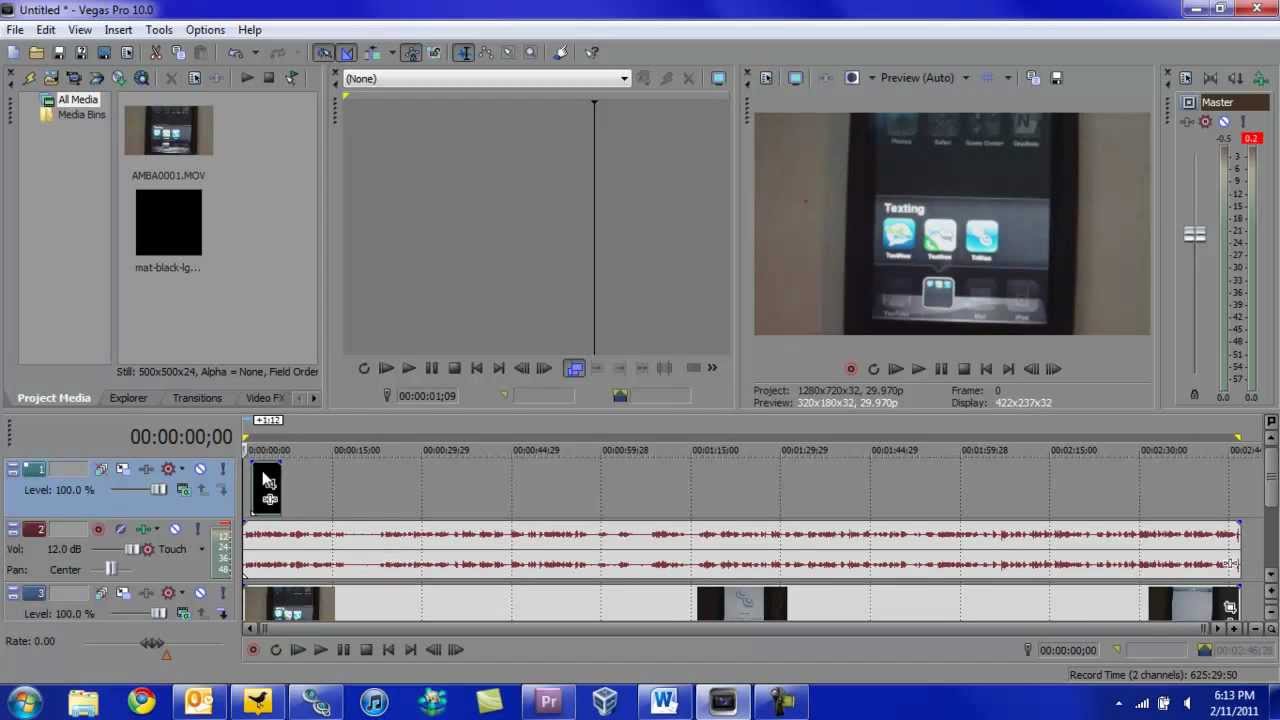The height and width of the screenshot is (720, 1280).
Task: Pause playback in timeline transport
Action: (343, 650)
